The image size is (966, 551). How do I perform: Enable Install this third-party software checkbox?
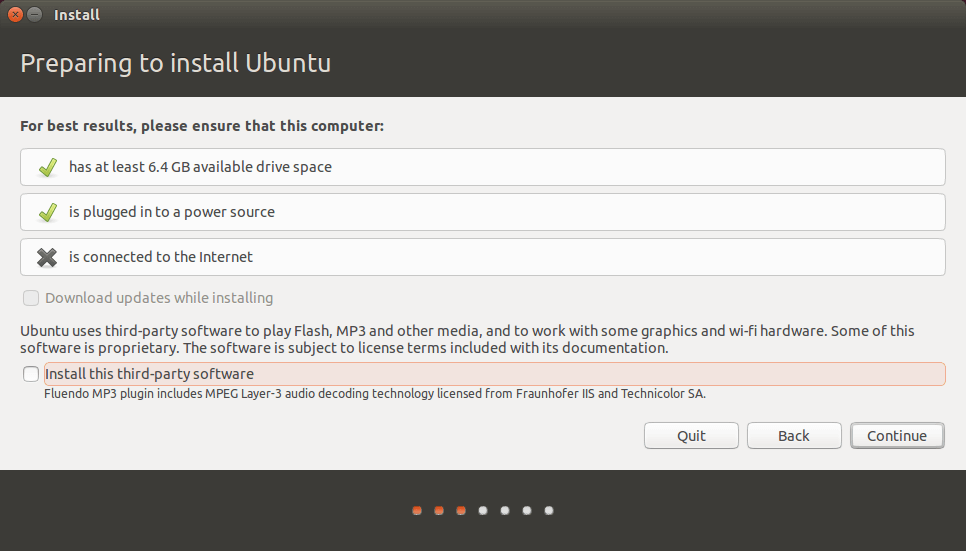coord(31,374)
